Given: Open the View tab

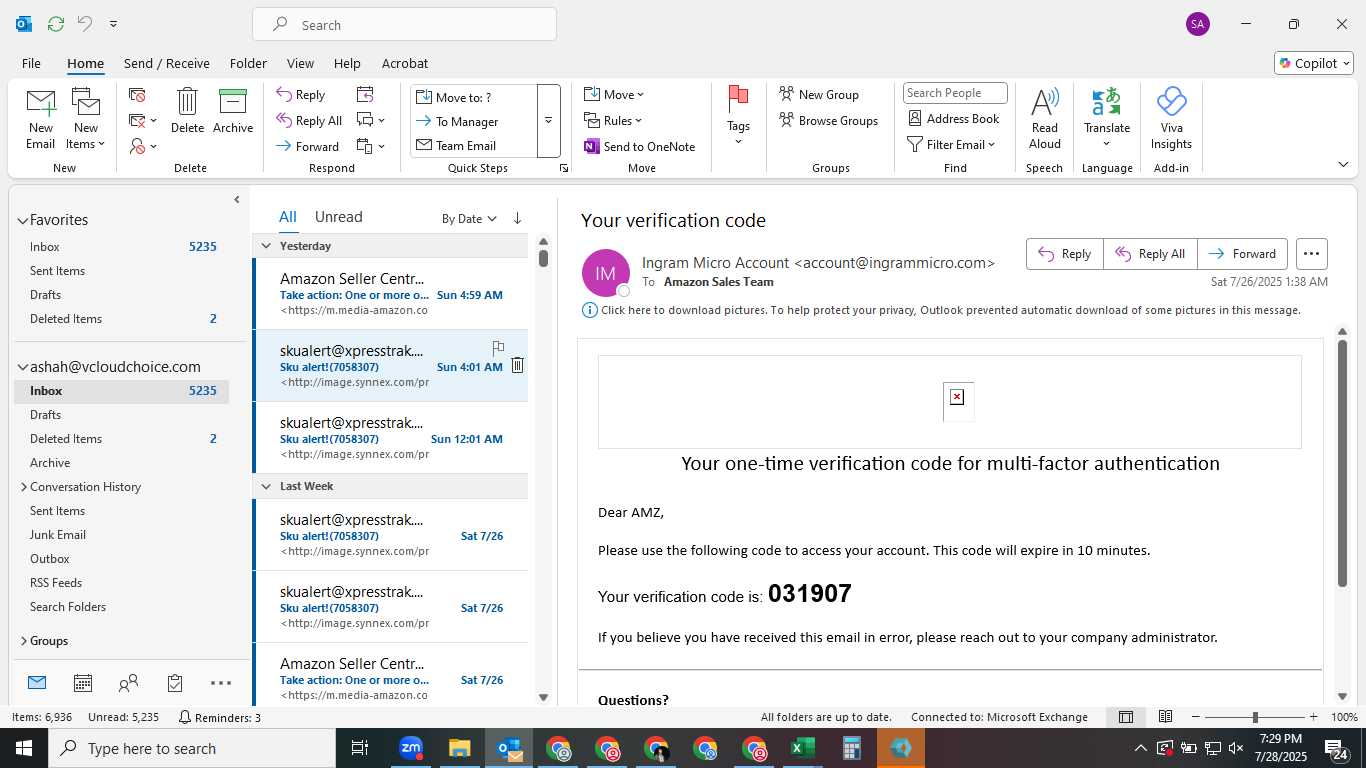Looking at the screenshot, I should pos(300,63).
